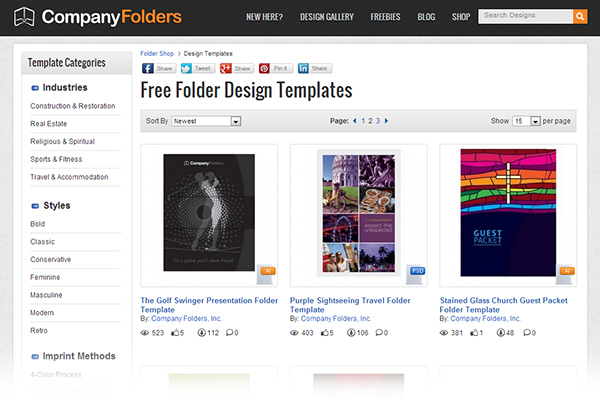Go to next page arrow
The image size is (600, 400).
click(x=386, y=121)
